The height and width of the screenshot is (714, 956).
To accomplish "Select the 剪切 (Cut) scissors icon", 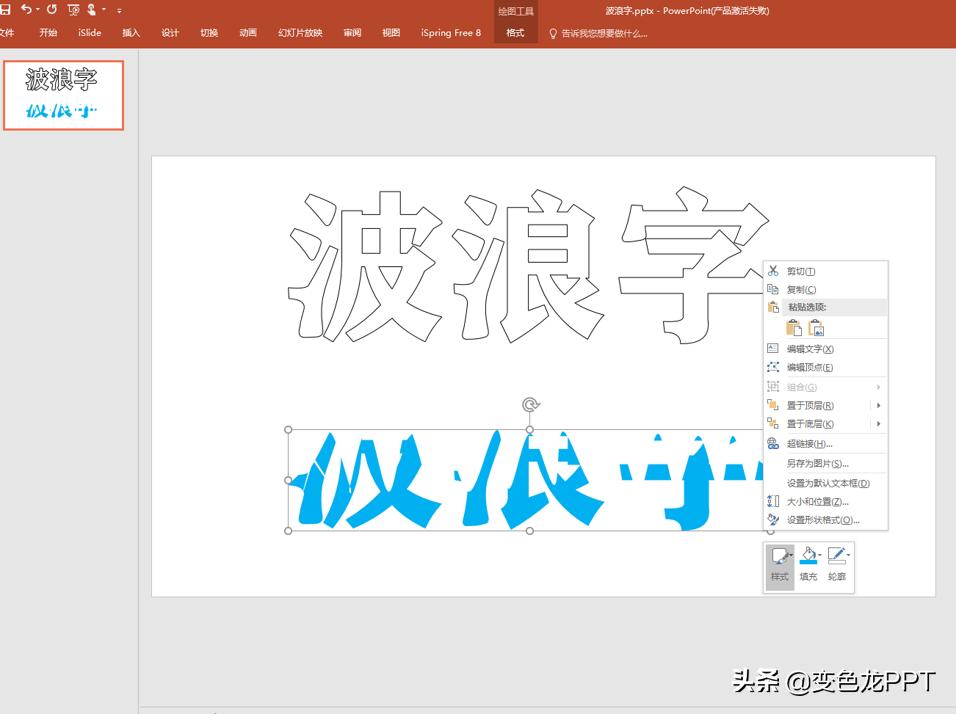I will [772, 271].
